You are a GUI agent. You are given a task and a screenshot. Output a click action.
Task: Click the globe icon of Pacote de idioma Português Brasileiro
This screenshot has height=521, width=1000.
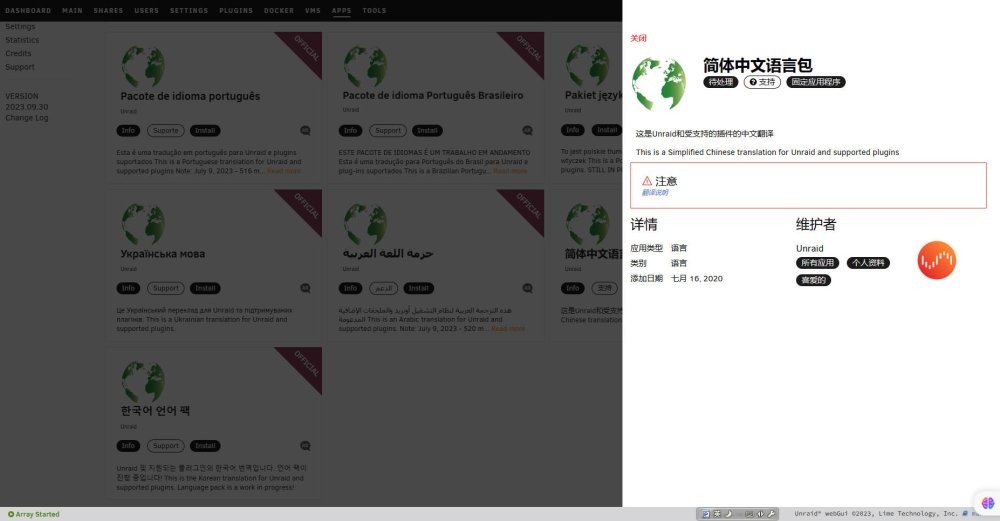pos(365,66)
